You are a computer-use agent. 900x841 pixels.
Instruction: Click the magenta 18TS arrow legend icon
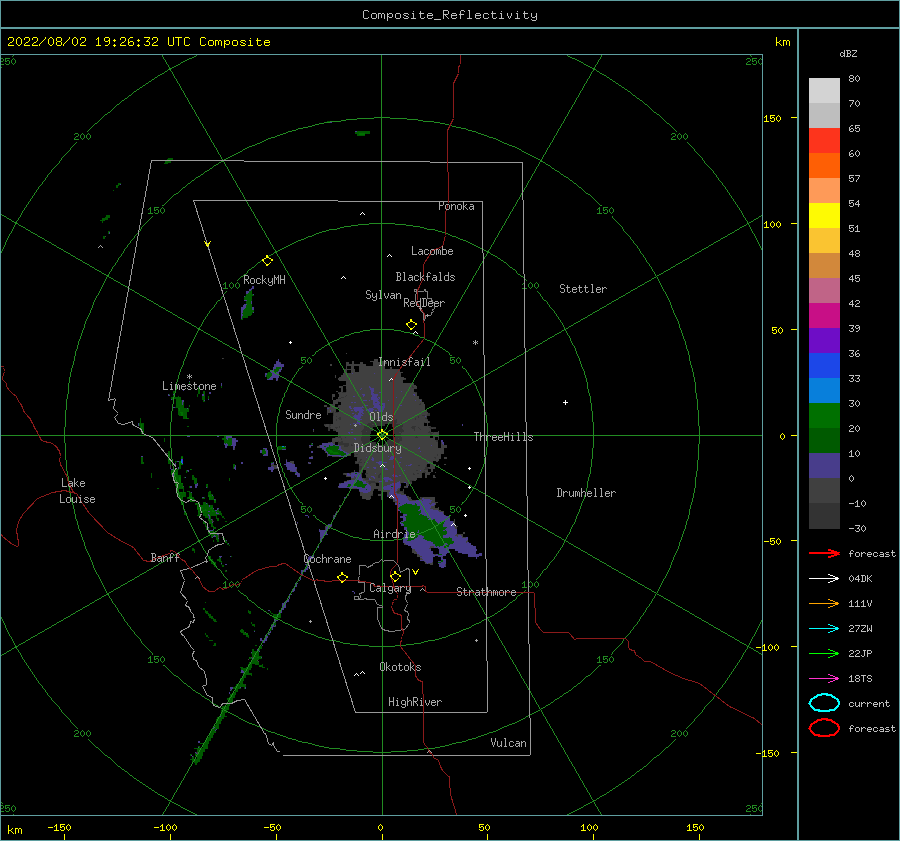(824, 679)
